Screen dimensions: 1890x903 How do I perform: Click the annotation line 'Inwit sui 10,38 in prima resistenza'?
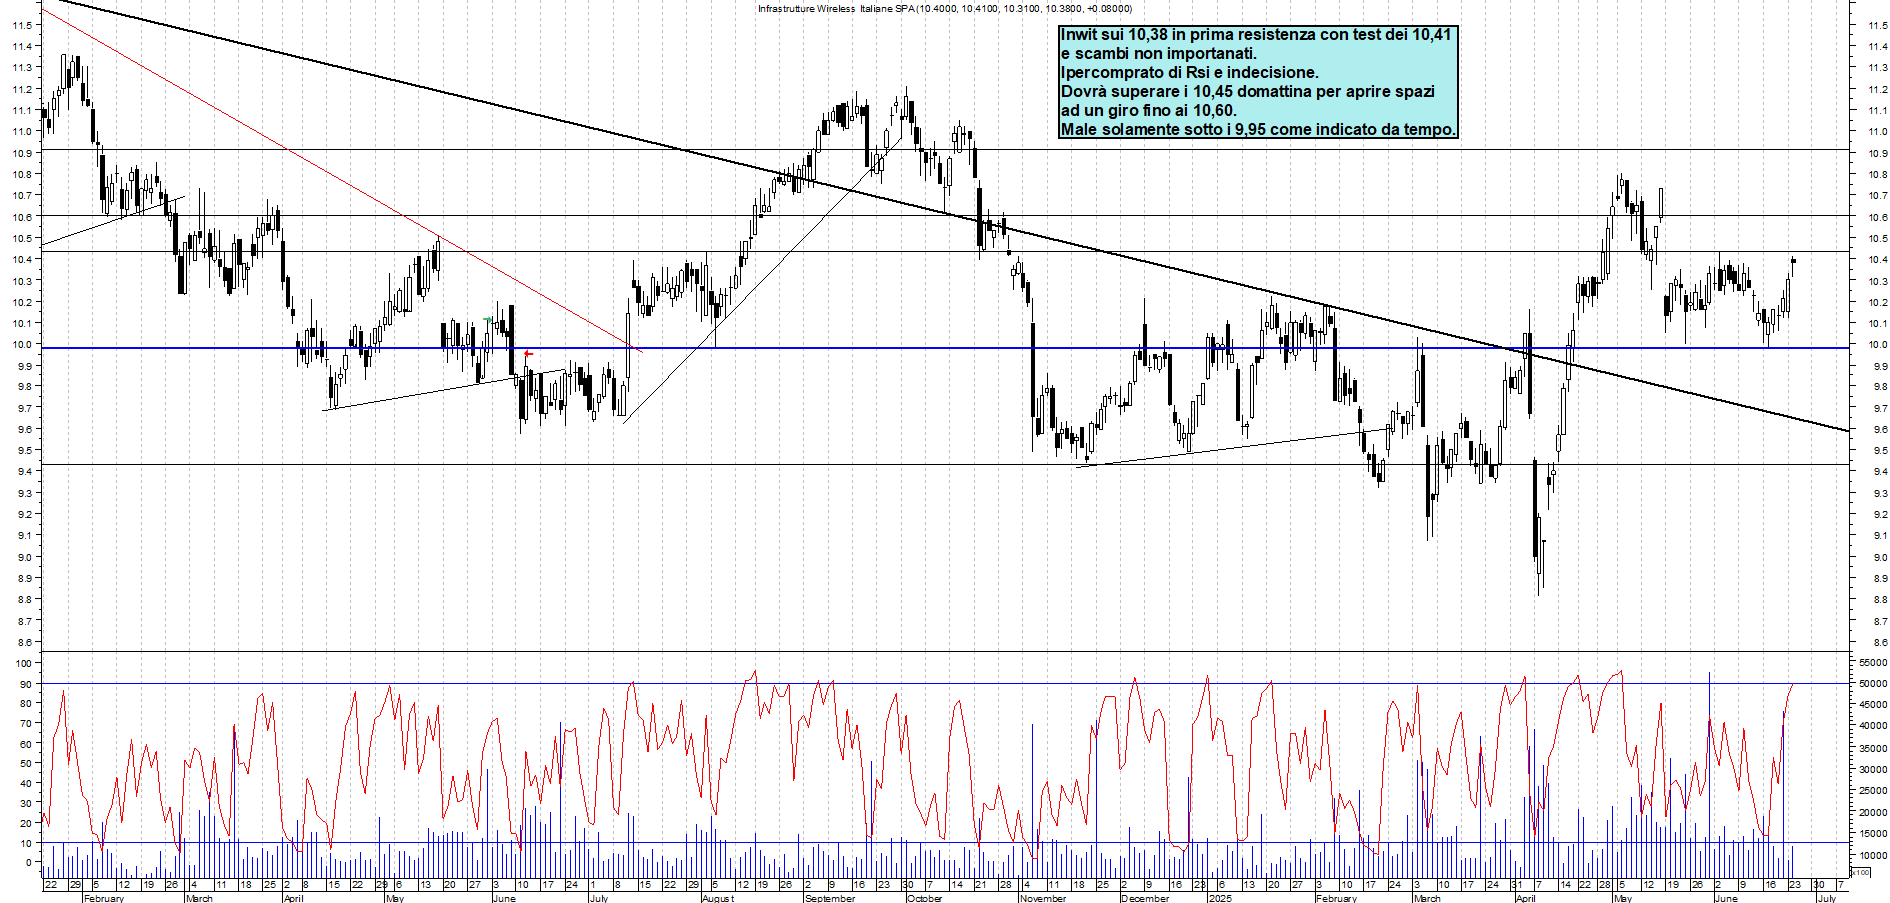(x=1188, y=34)
